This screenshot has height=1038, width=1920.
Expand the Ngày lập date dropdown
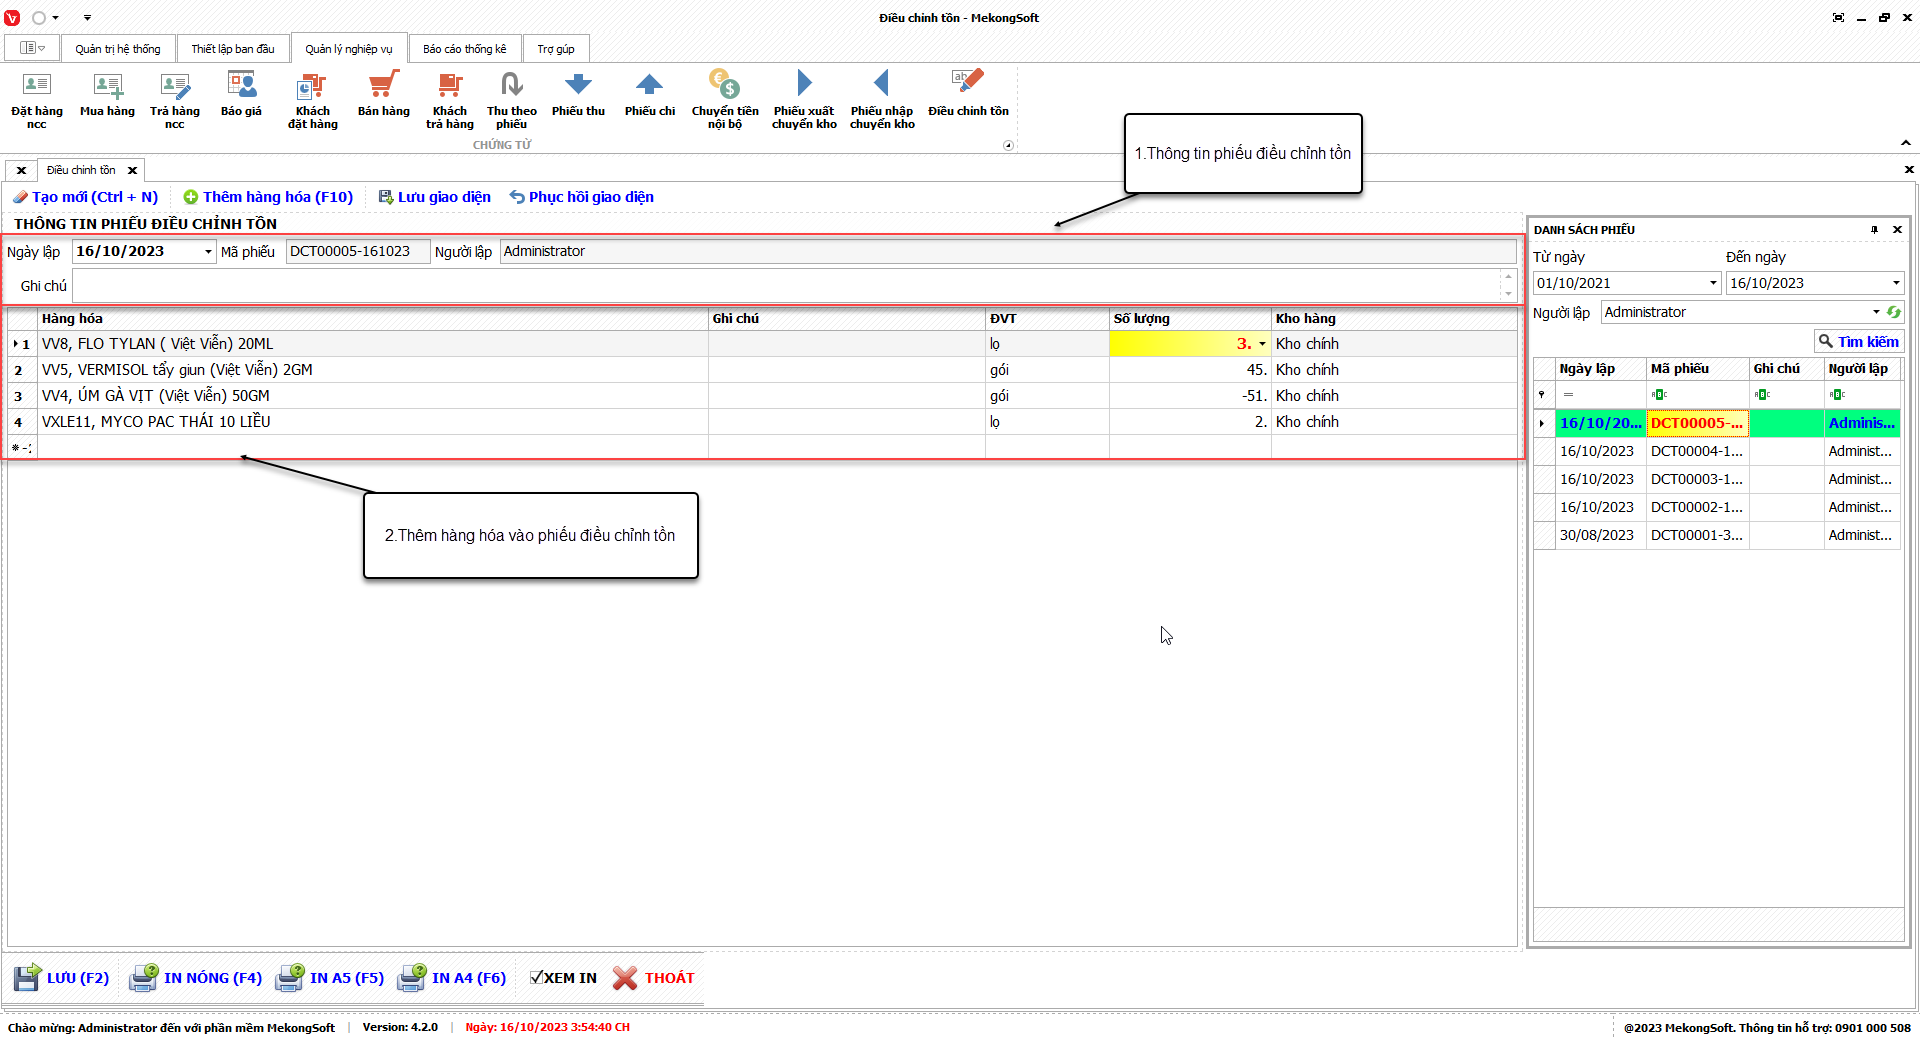click(x=208, y=252)
